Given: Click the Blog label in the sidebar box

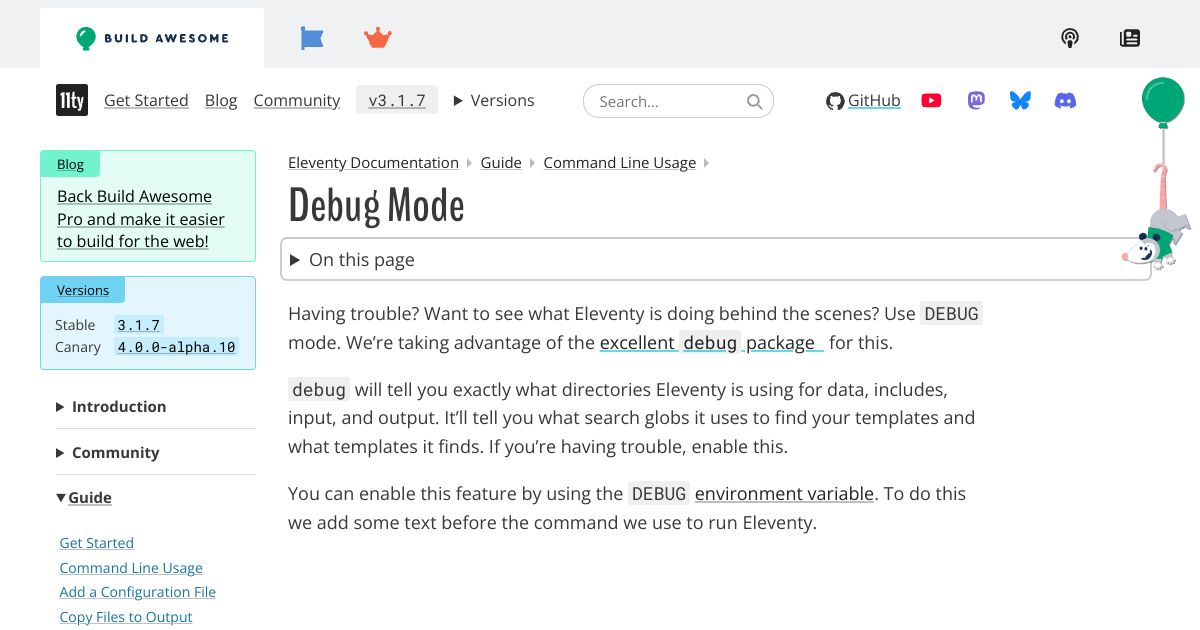Looking at the screenshot, I should tap(70, 164).
